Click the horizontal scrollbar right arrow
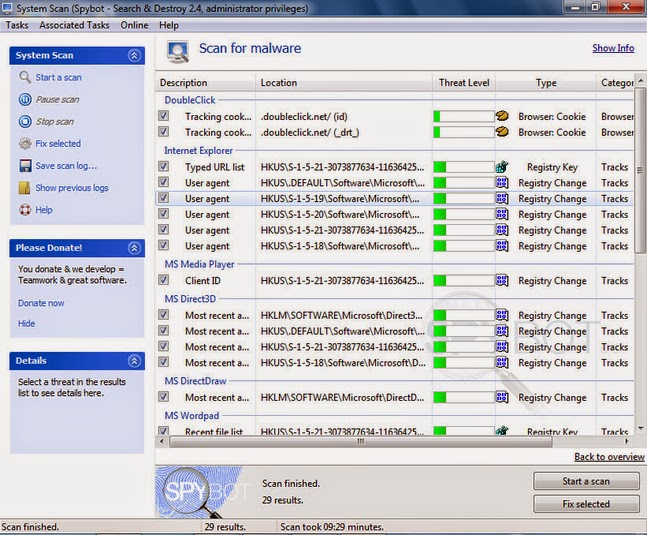Viewport: 647px width, 535px height. [x=627, y=441]
